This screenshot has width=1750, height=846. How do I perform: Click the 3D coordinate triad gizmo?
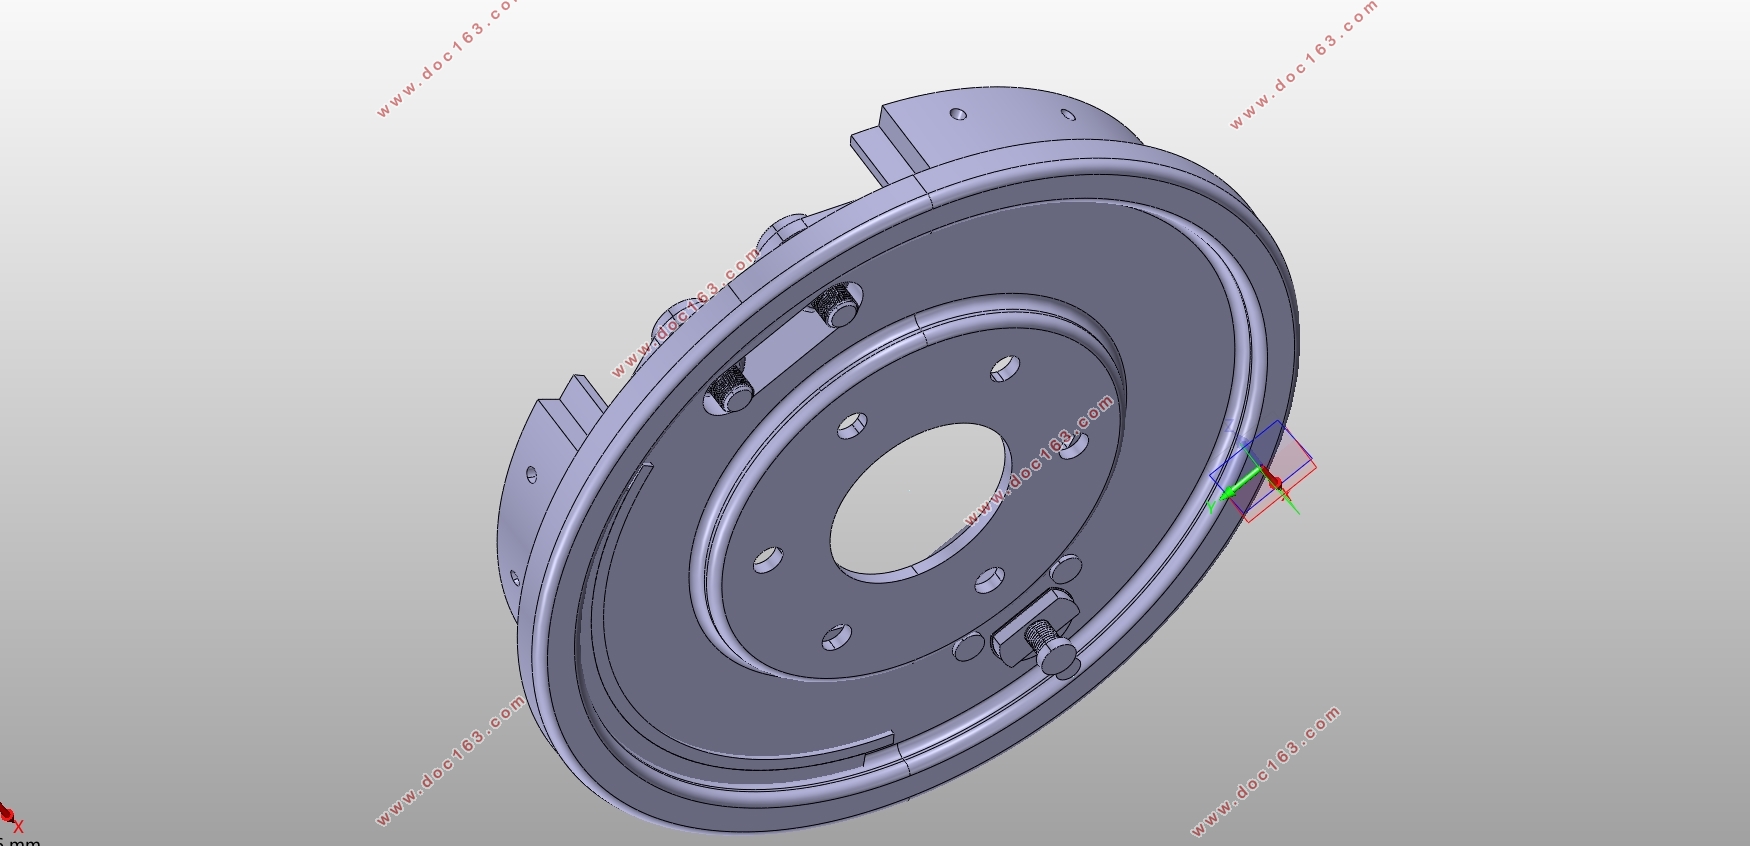(1262, 471)
